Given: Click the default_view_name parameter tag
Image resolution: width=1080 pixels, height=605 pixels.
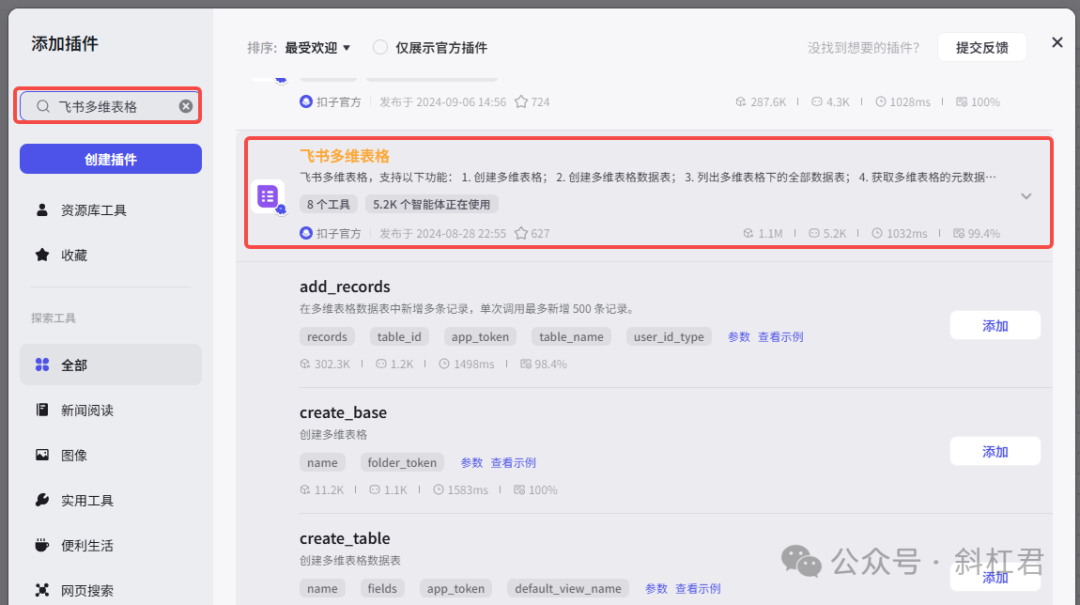Looking at the screenshot, I should 568,588.
